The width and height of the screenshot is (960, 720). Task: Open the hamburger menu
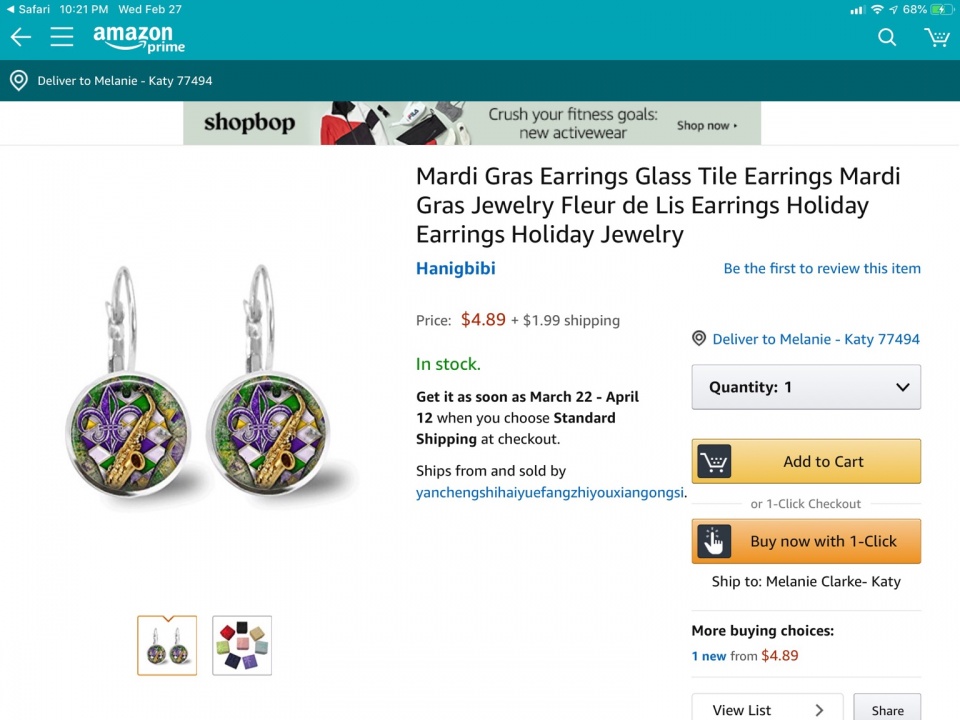click(62, 37)
